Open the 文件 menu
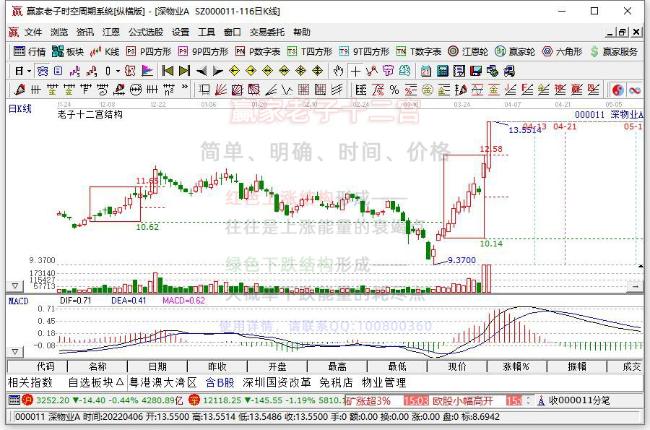Screen dimensions: 650x430 pos(33,32)
